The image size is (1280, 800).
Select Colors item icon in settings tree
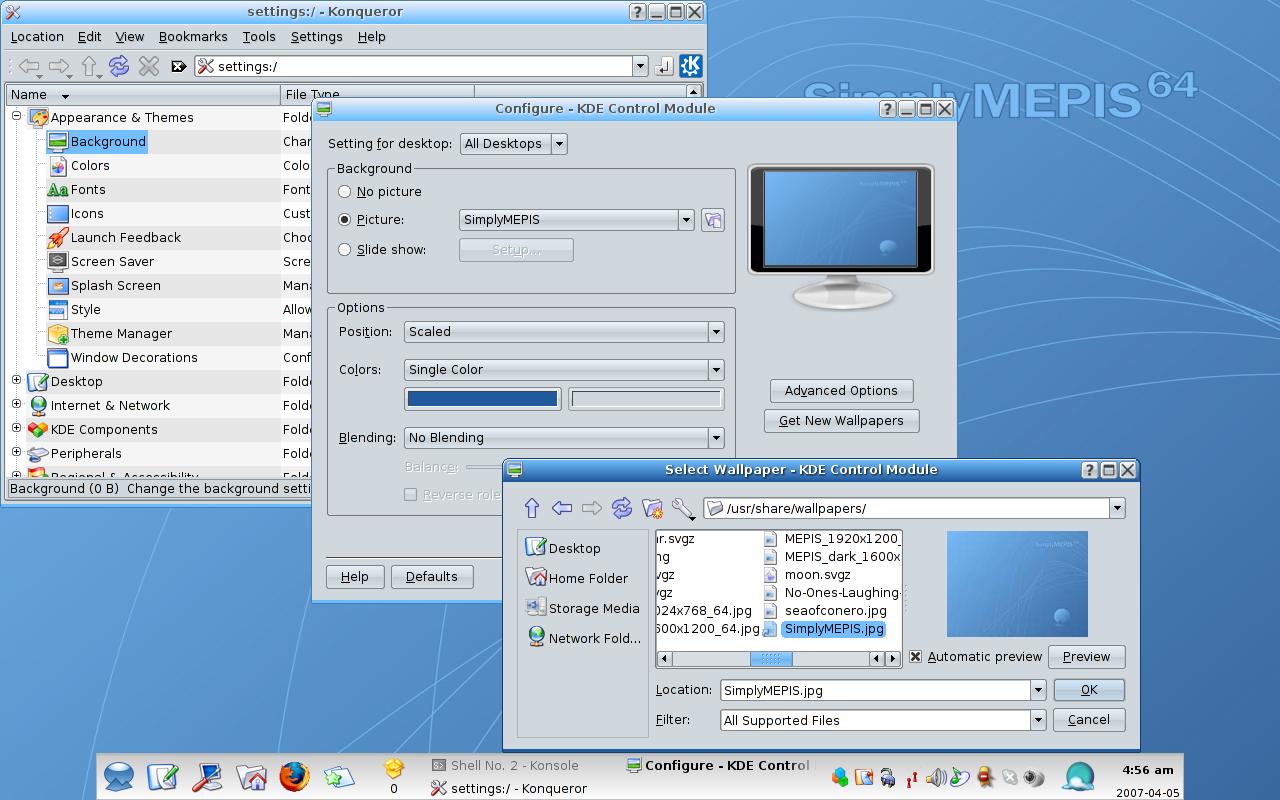tap(58, 166)
